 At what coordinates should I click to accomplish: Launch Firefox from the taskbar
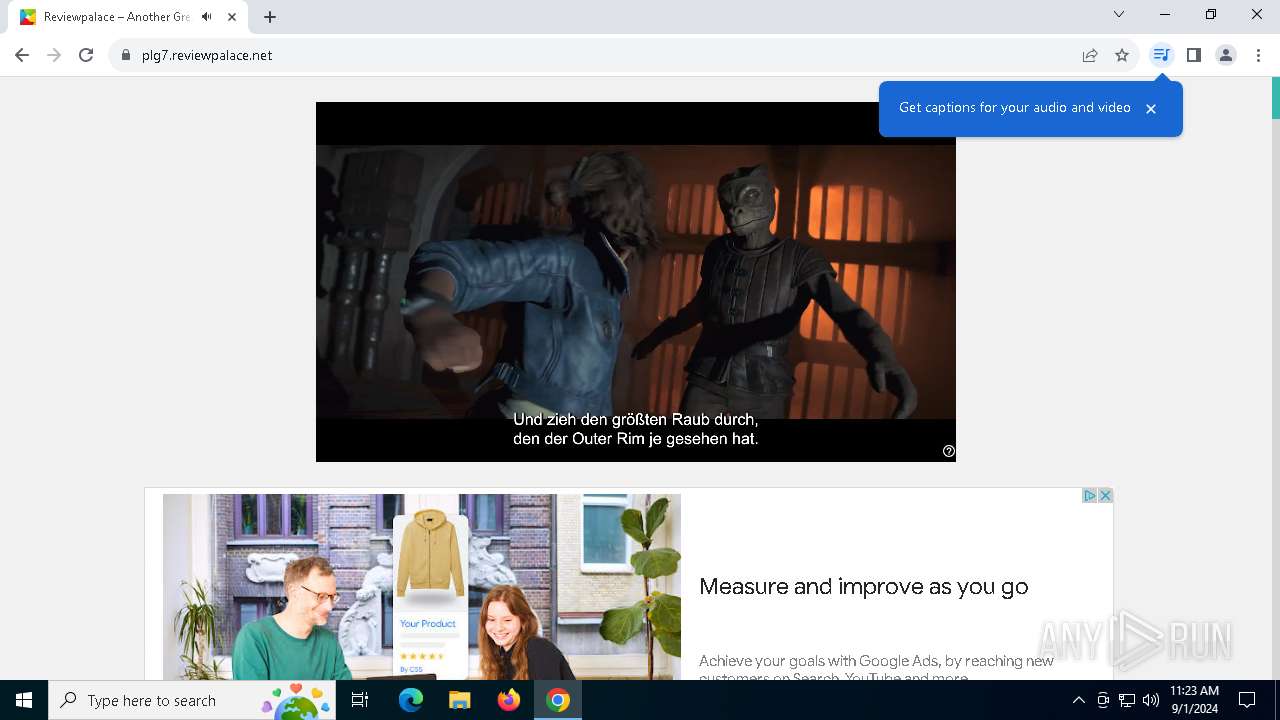coord(509,700)
